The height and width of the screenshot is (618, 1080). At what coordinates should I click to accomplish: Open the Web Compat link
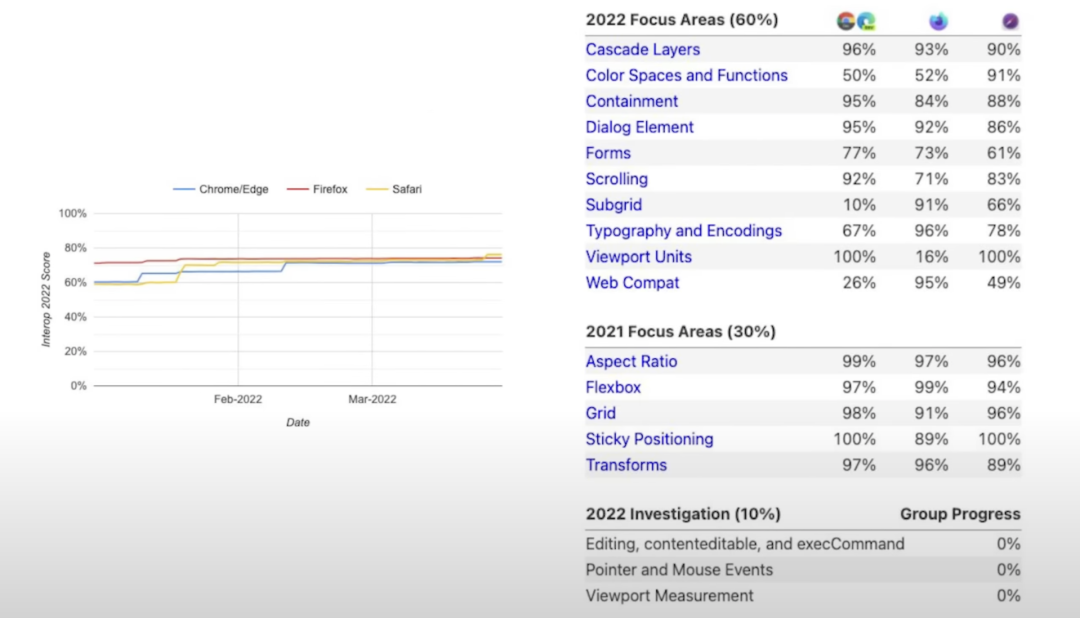[632, 283]
